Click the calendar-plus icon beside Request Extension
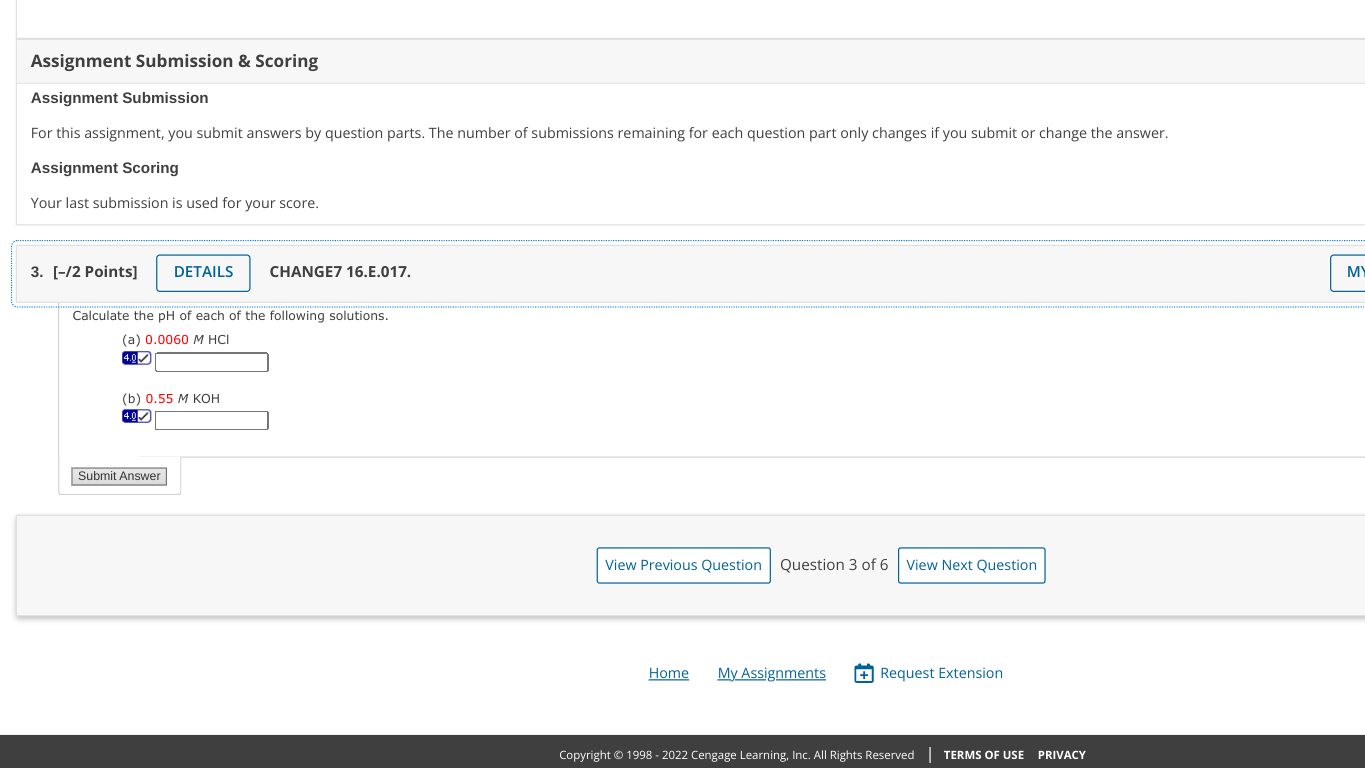This screenshot has width=1365, height=768. click(863, 673)
